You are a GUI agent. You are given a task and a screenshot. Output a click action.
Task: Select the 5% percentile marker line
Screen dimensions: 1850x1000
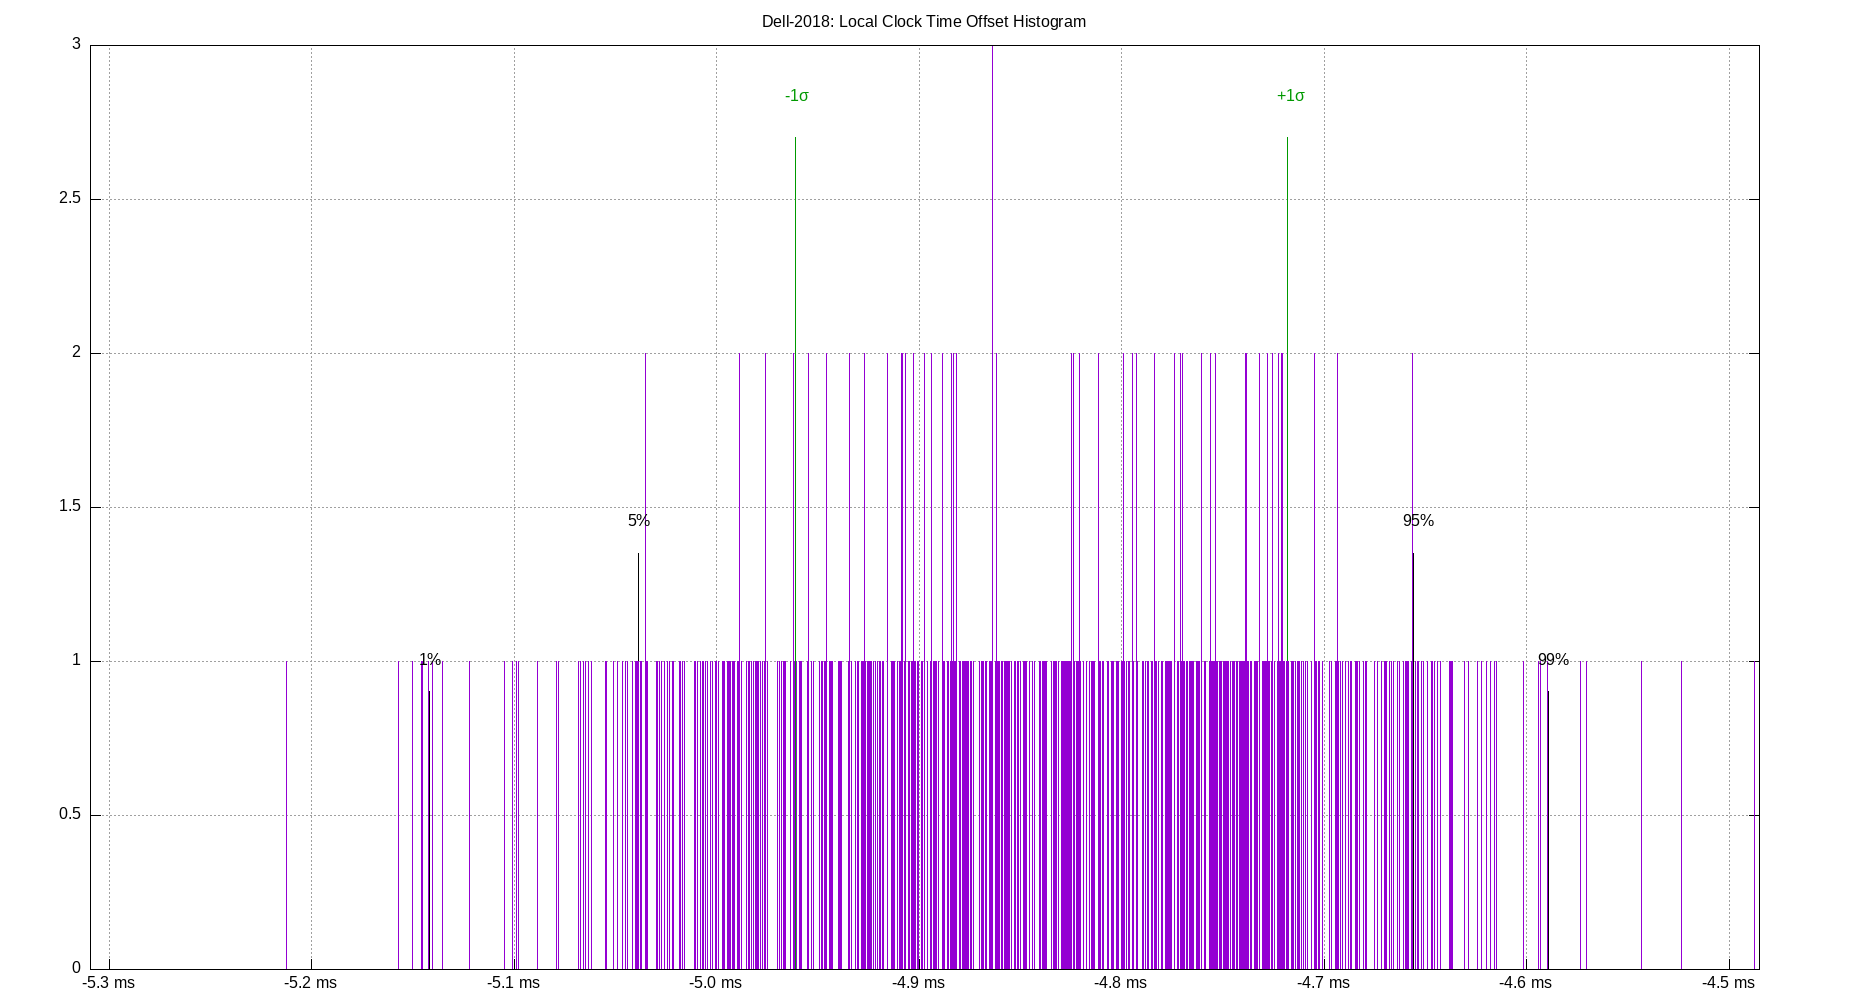(639, 600)
